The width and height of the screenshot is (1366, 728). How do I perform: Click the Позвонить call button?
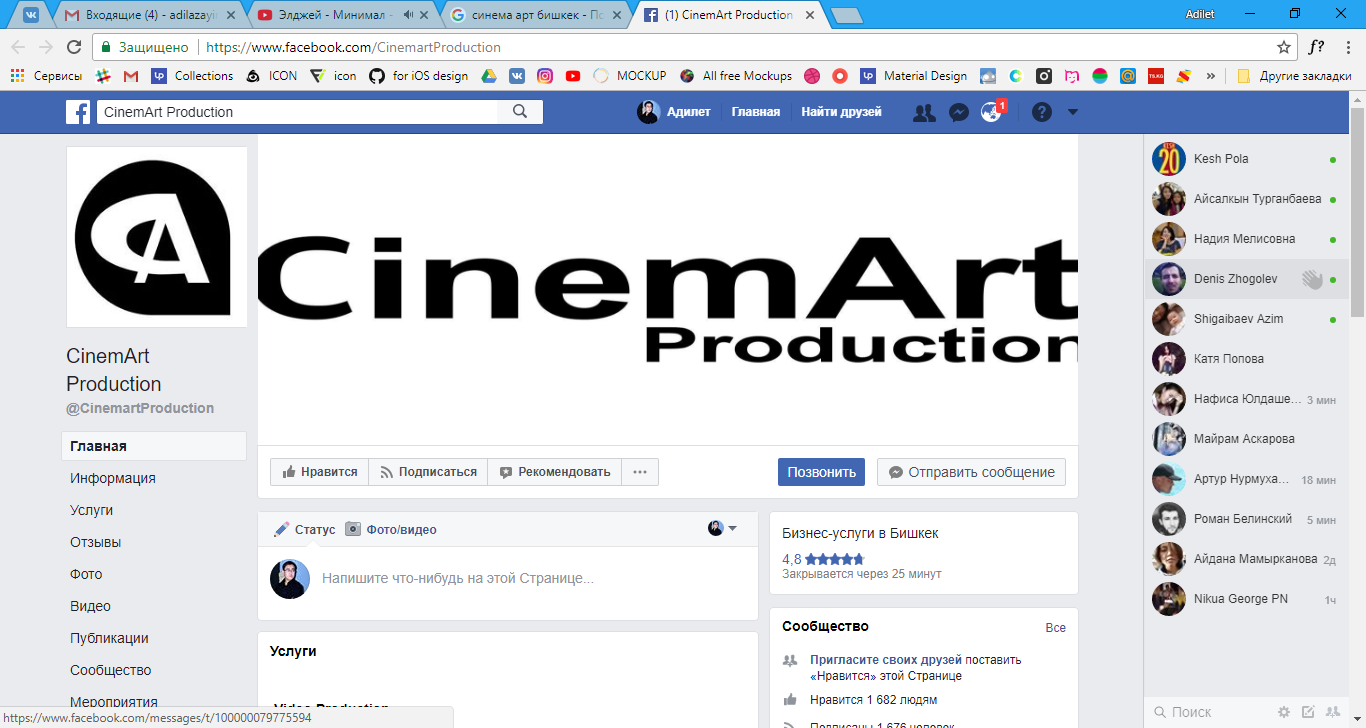[821, 472]
